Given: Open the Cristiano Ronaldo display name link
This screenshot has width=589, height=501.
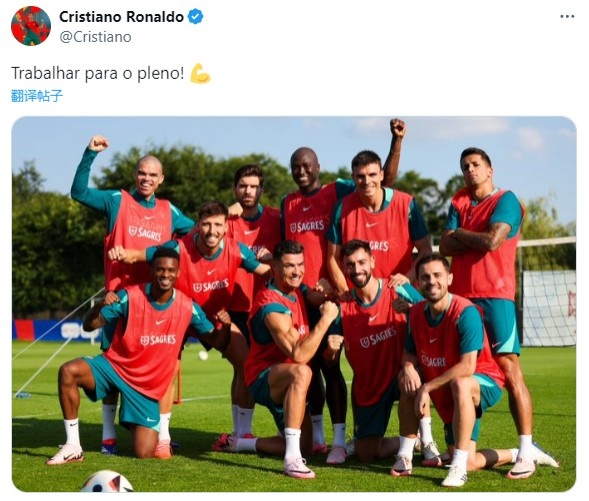Looking at the screenshot, I should 121,17.
